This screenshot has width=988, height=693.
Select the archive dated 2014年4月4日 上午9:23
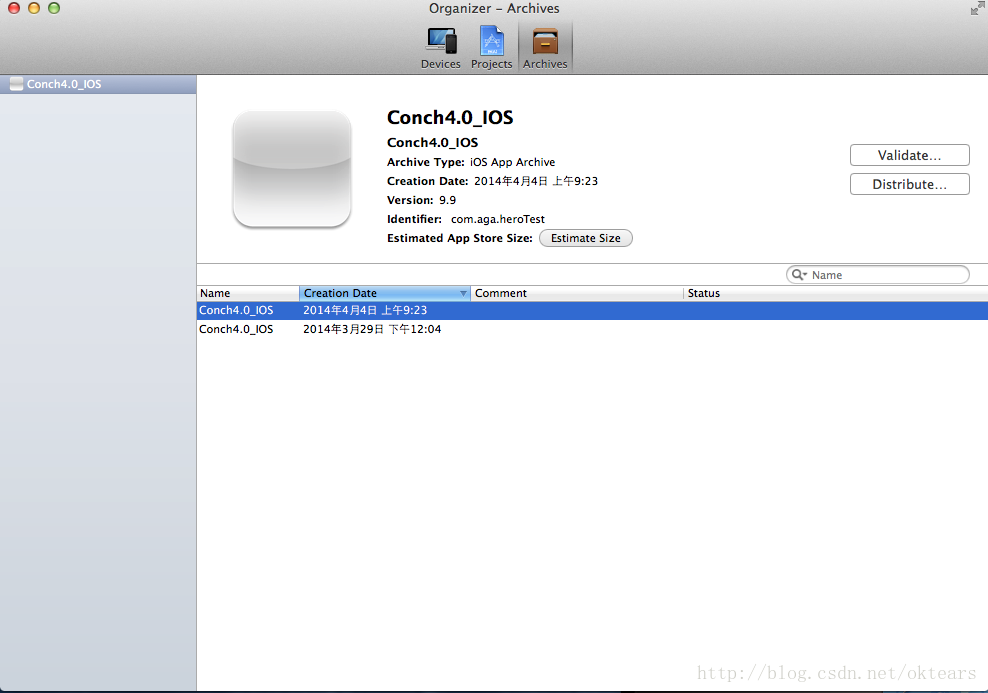(x=592, y=310)
